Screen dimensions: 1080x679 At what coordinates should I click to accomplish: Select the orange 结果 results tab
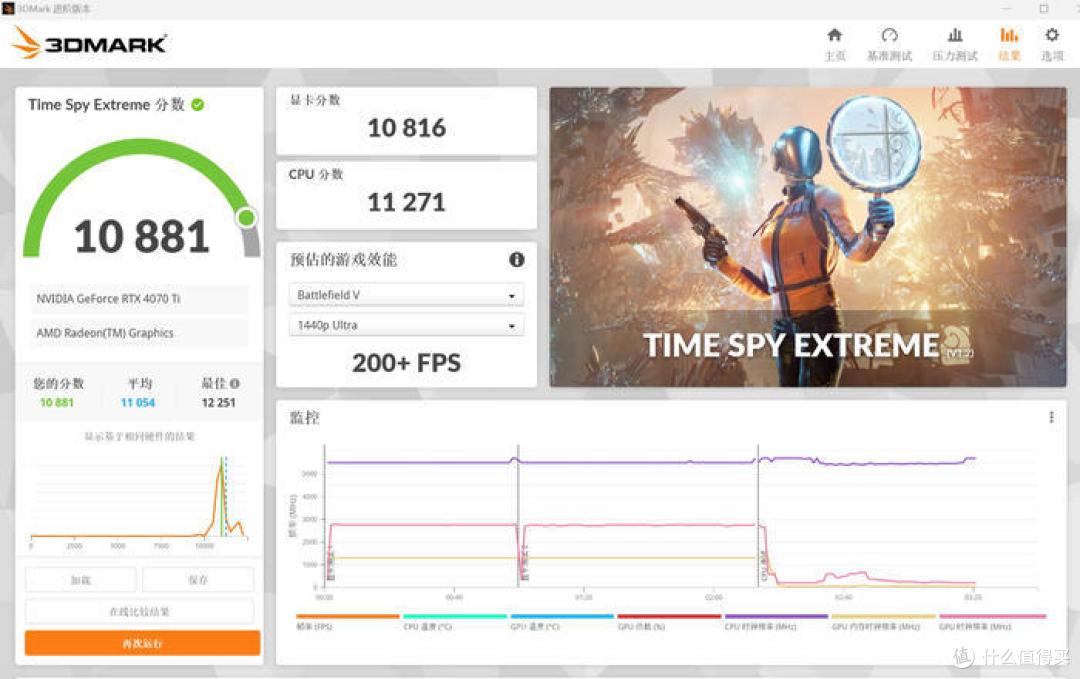1009,44
